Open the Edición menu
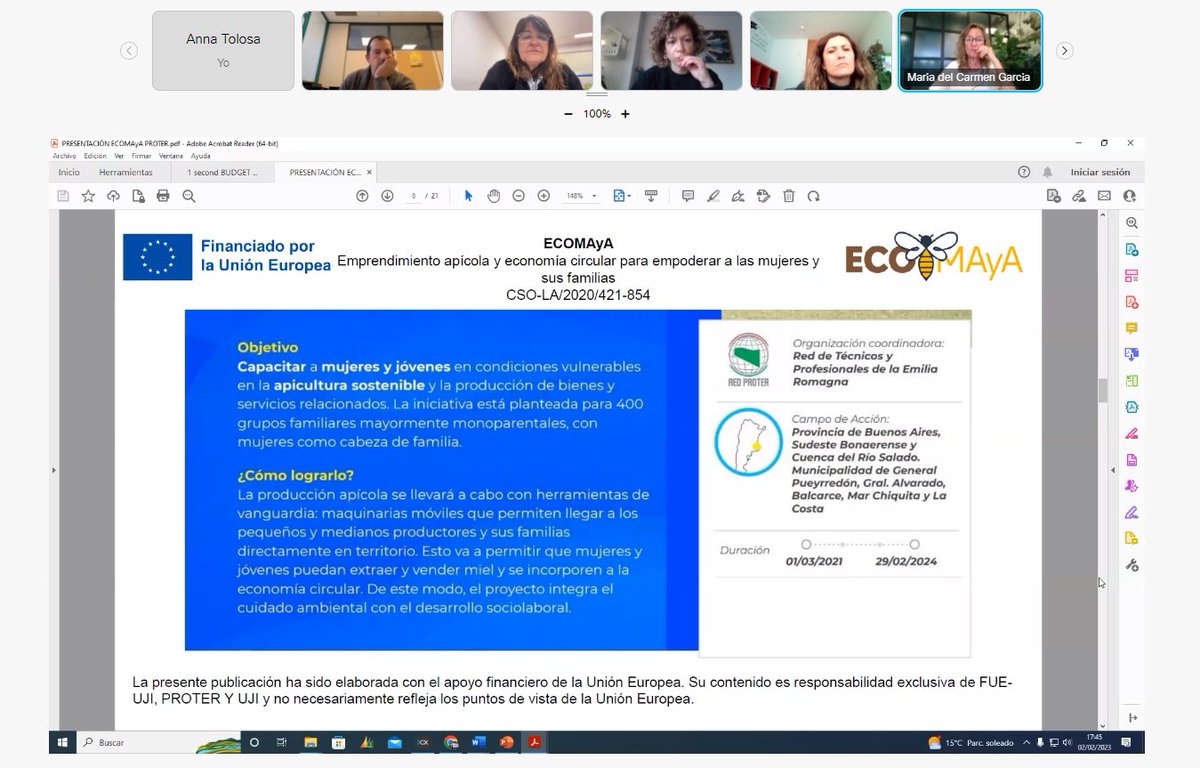Viewport: 1200px width, 768px height. (95, 156)
